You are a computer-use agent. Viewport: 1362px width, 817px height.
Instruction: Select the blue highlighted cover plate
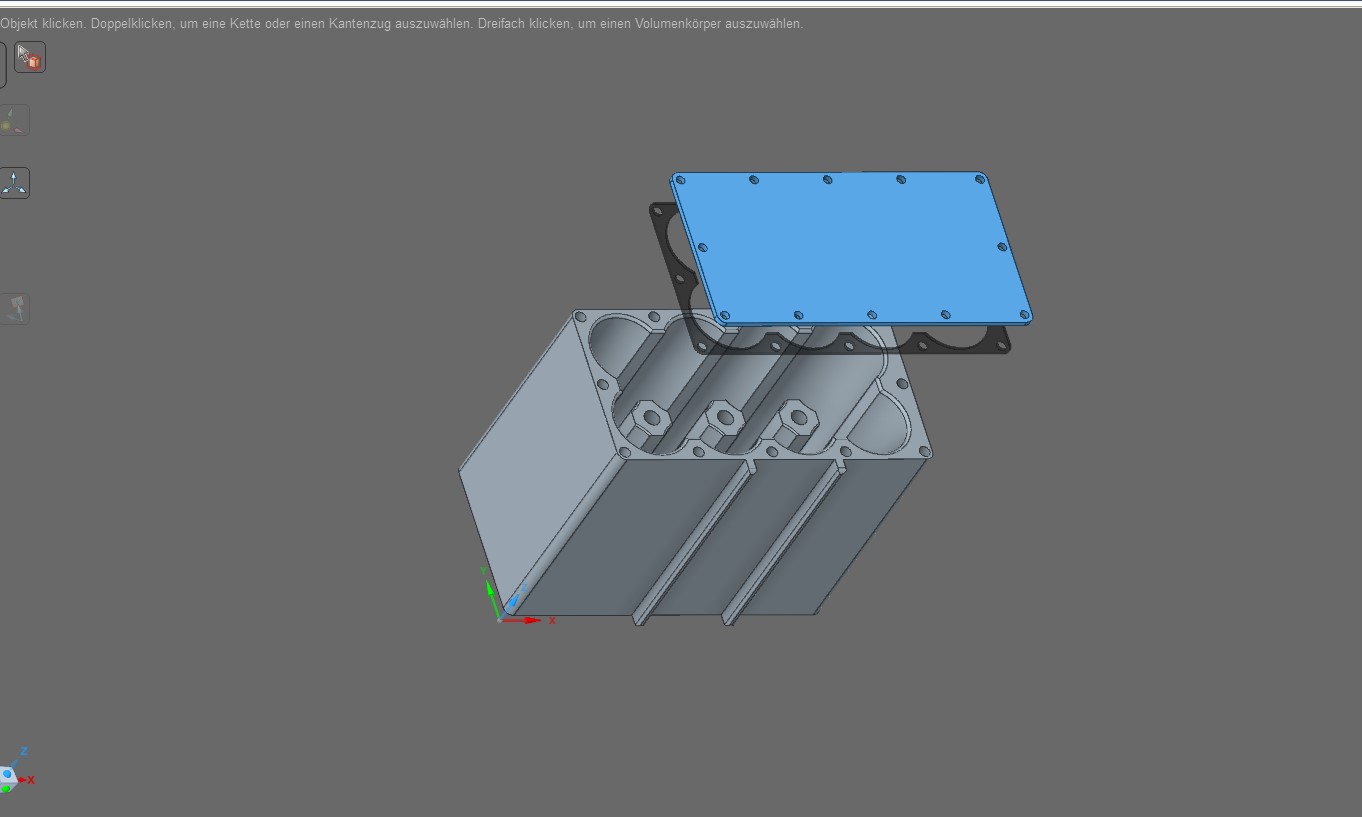(850, 250)
